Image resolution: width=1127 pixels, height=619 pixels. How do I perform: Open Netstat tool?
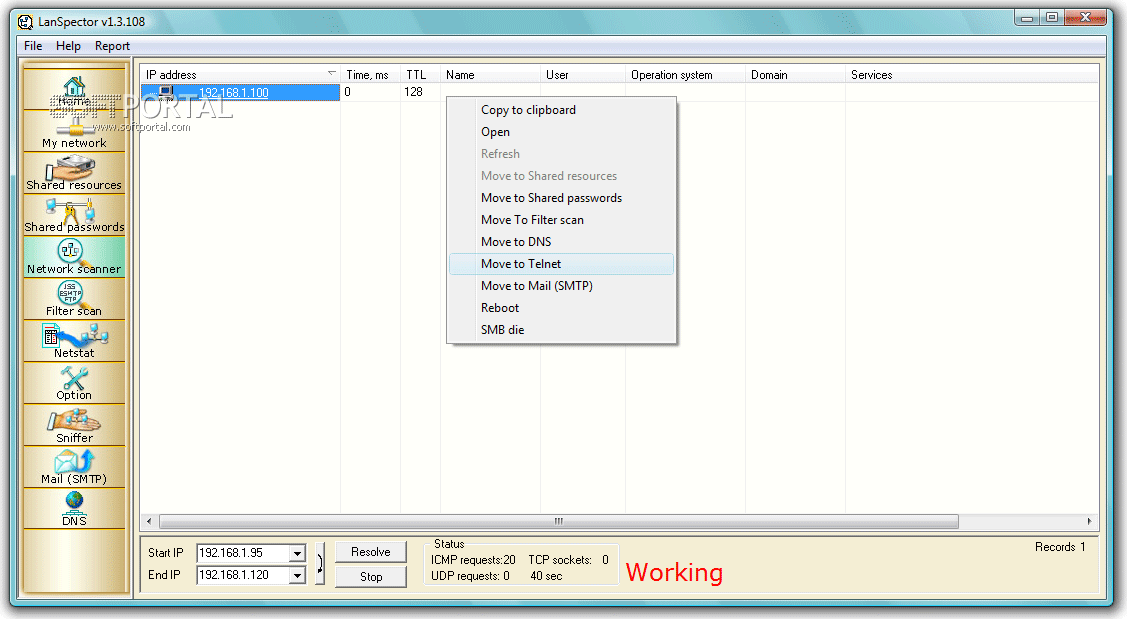point(74,341)
